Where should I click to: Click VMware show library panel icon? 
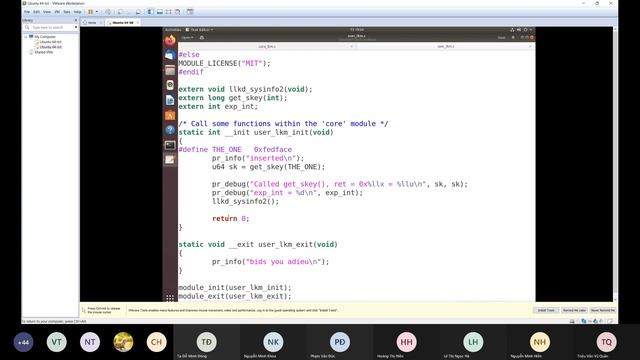[151, 12]
